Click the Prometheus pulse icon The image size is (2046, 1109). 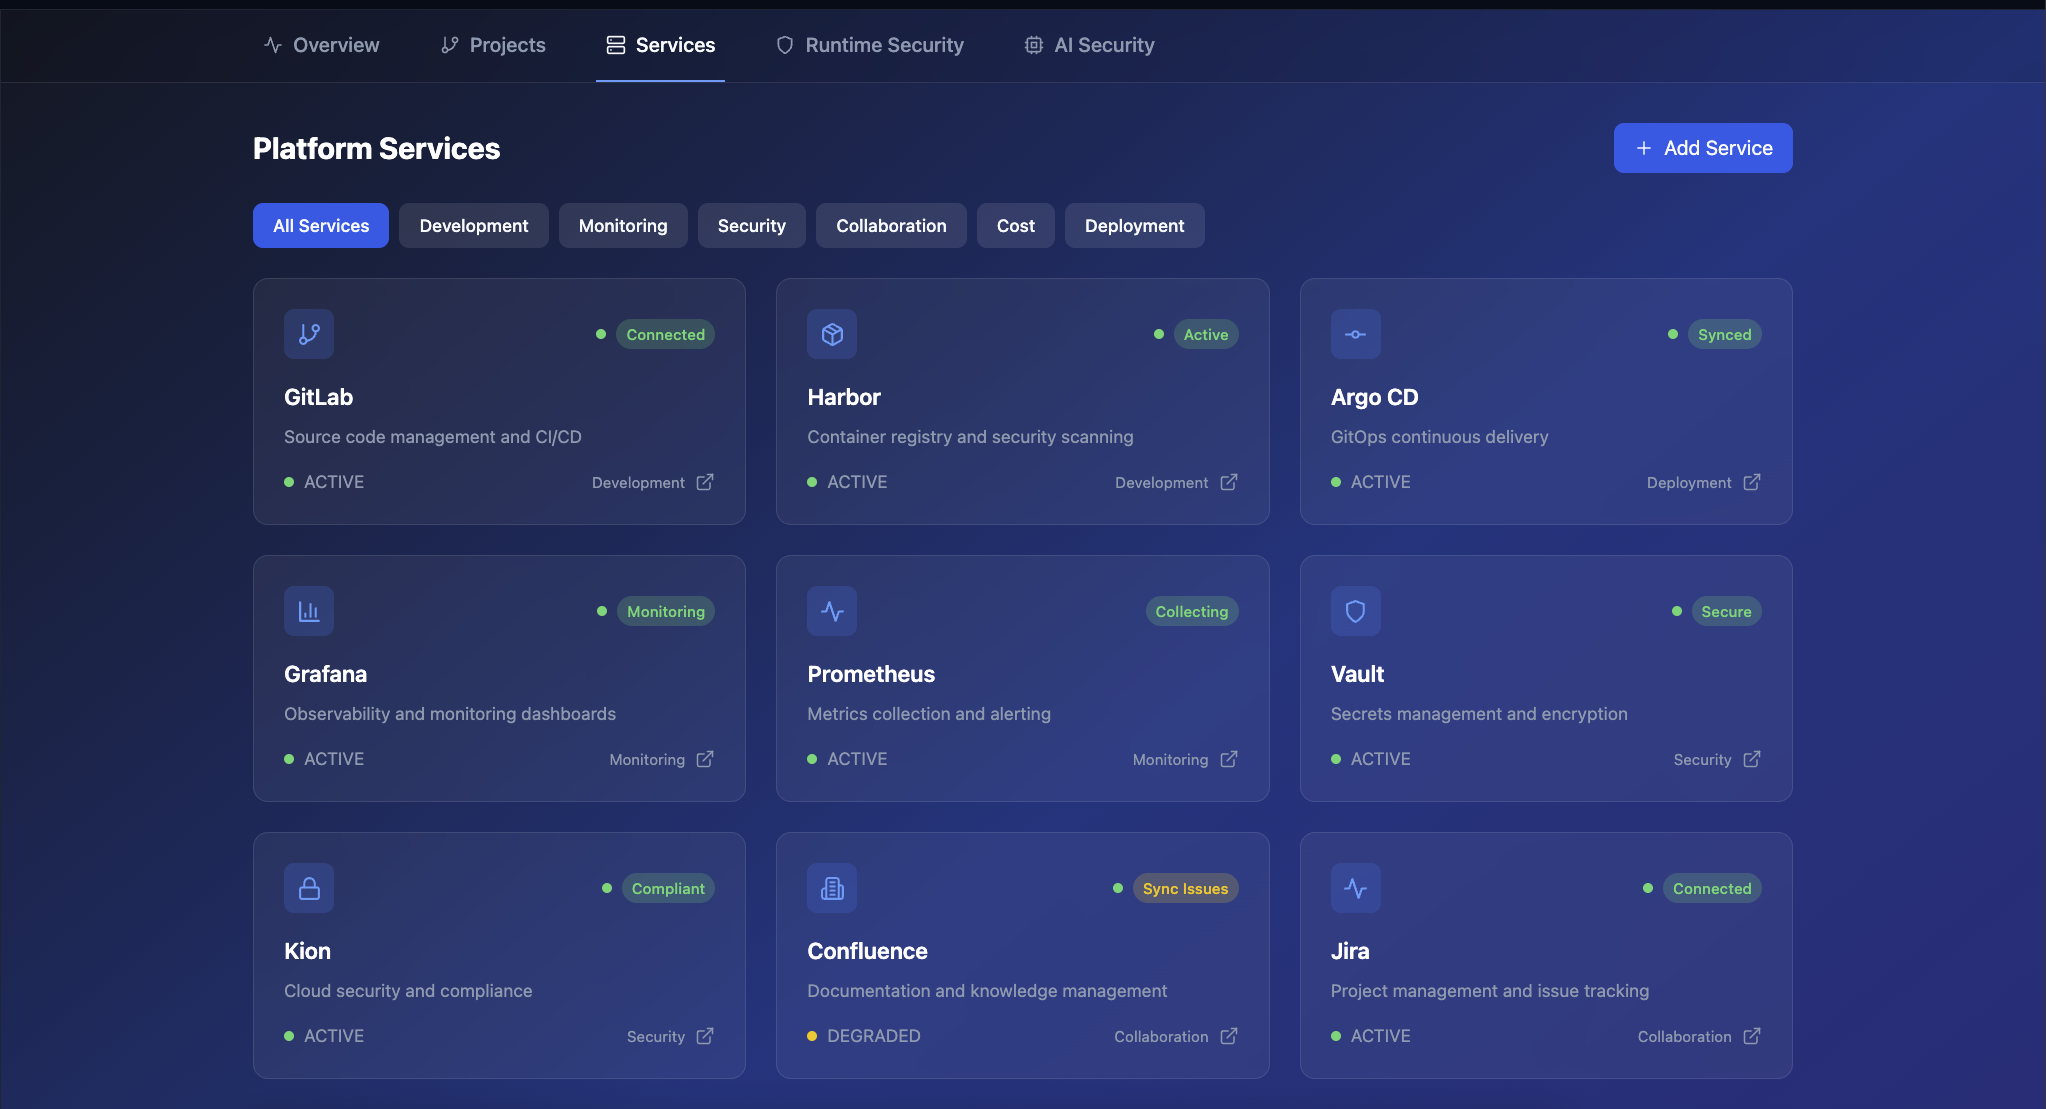point(832,611)
